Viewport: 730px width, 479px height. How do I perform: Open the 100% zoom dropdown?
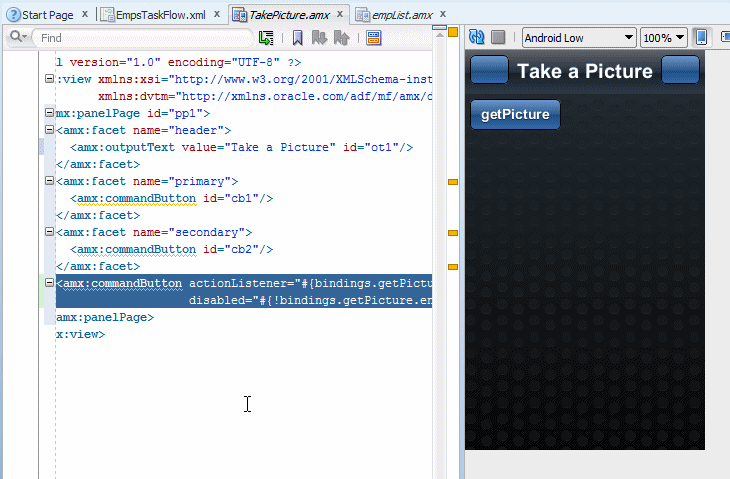663,37
